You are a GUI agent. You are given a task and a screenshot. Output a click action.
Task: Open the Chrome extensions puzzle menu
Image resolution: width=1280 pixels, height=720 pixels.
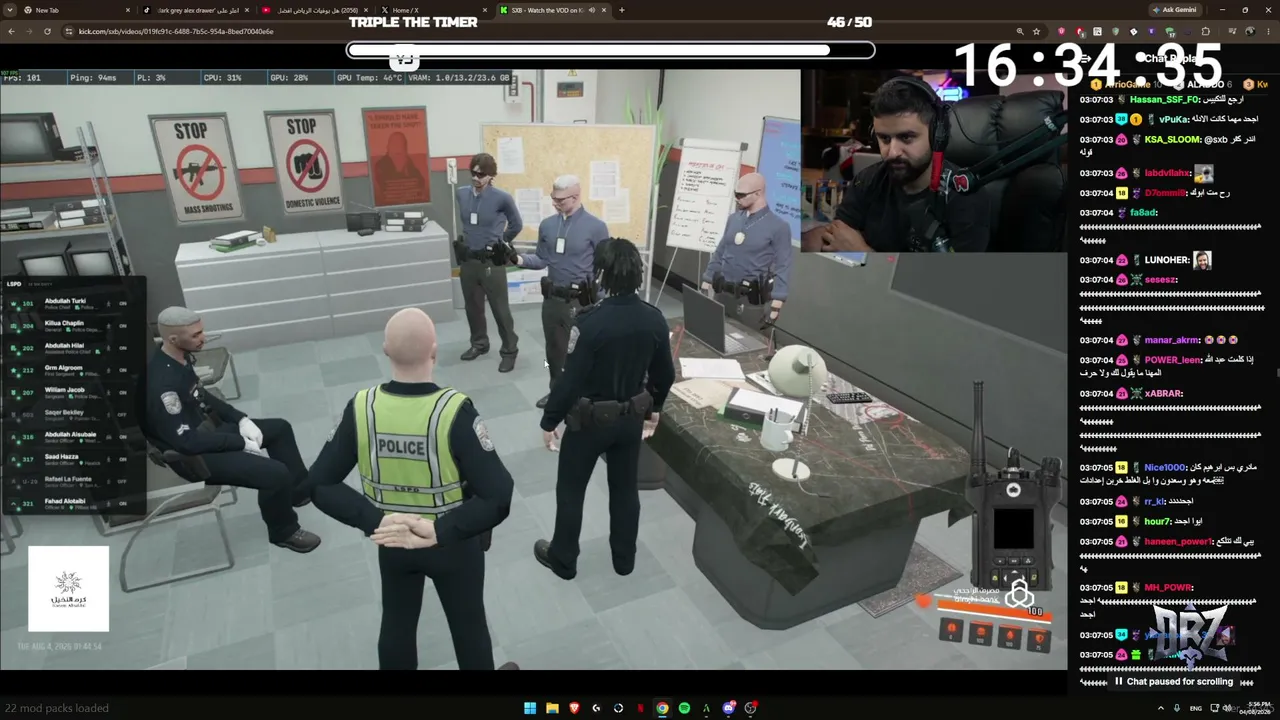(x=1206, y=31)
